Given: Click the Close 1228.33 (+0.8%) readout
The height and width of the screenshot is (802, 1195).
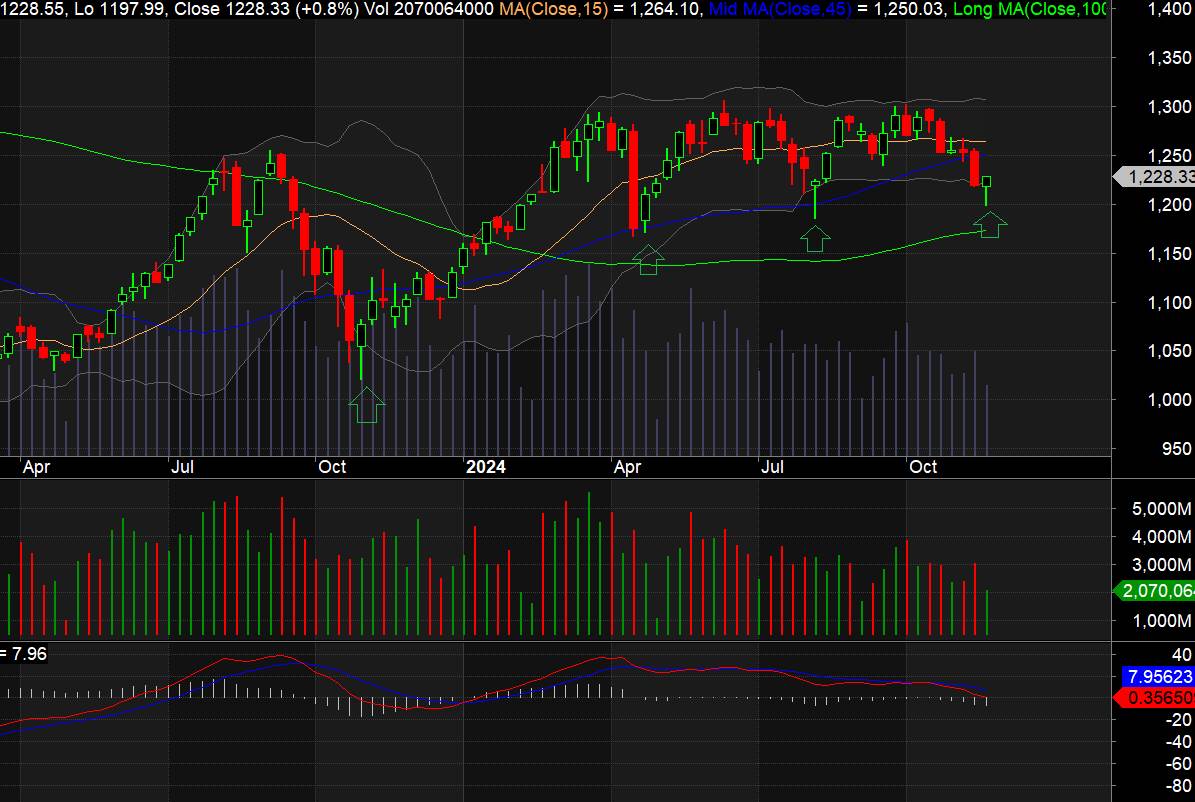Looking at the screenshot, I should pyautogui.click(x=279, y=9).
